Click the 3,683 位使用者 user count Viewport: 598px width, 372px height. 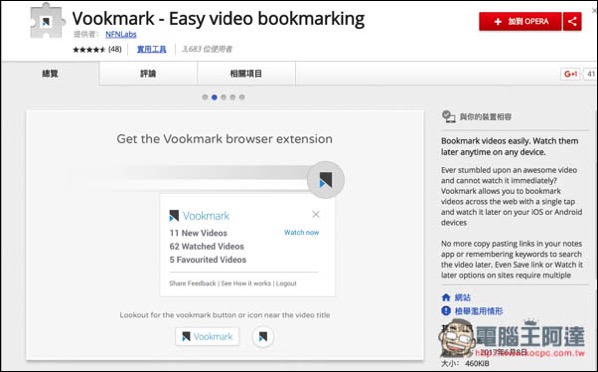207,49
